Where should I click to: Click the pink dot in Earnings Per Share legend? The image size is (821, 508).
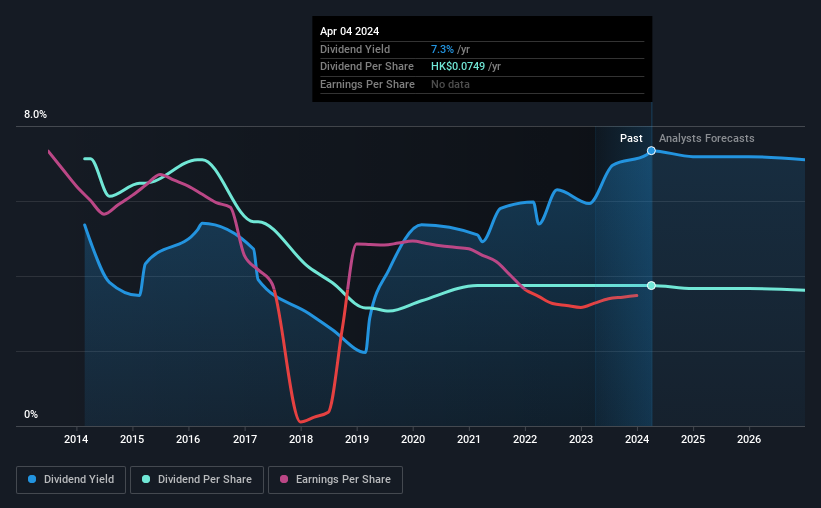284,479
